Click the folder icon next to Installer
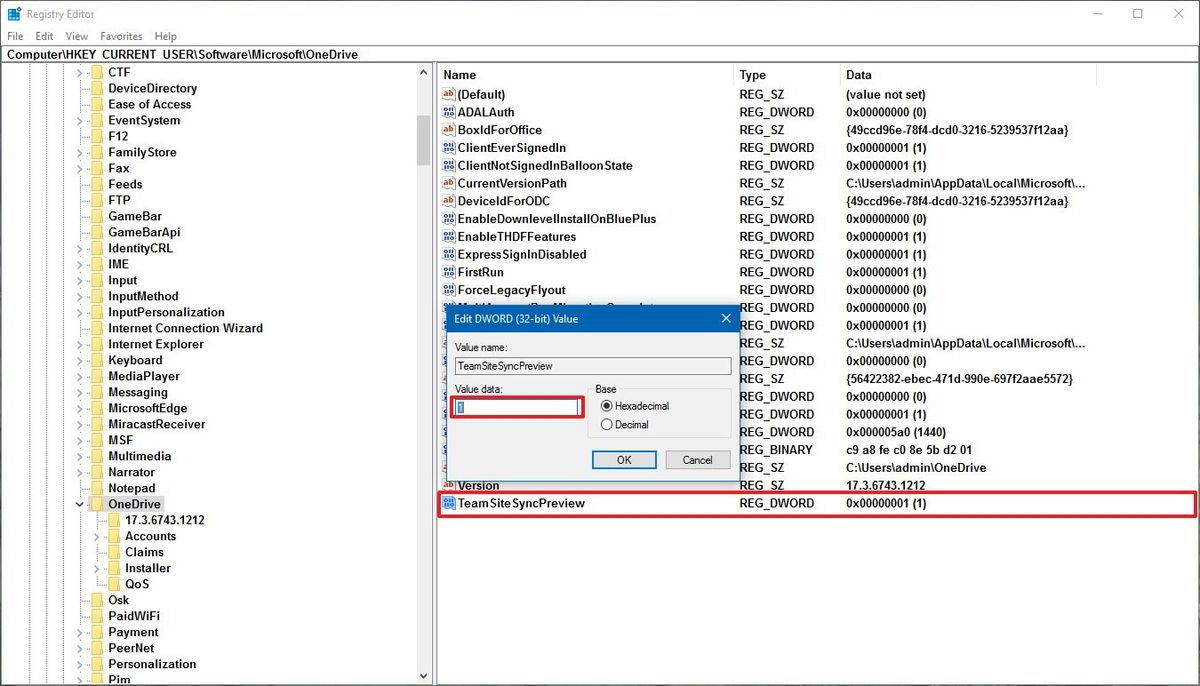The width and height of the screenshot is (1200, 686). point(113,567)
